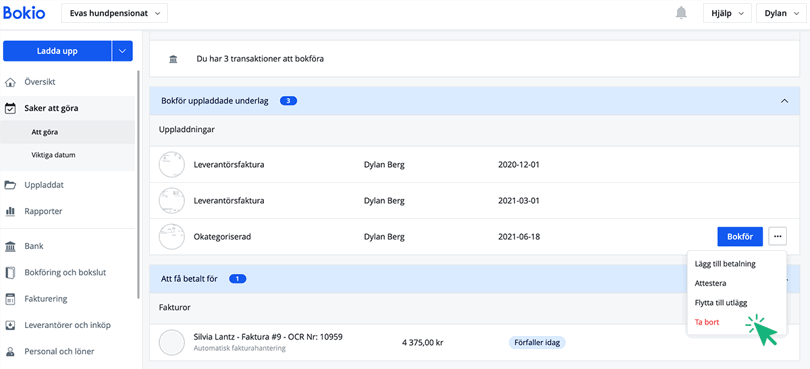The width and height of the screenshot is (810, 369).
Task: Choose the red Ta bort option
Action: click(707, 322)
